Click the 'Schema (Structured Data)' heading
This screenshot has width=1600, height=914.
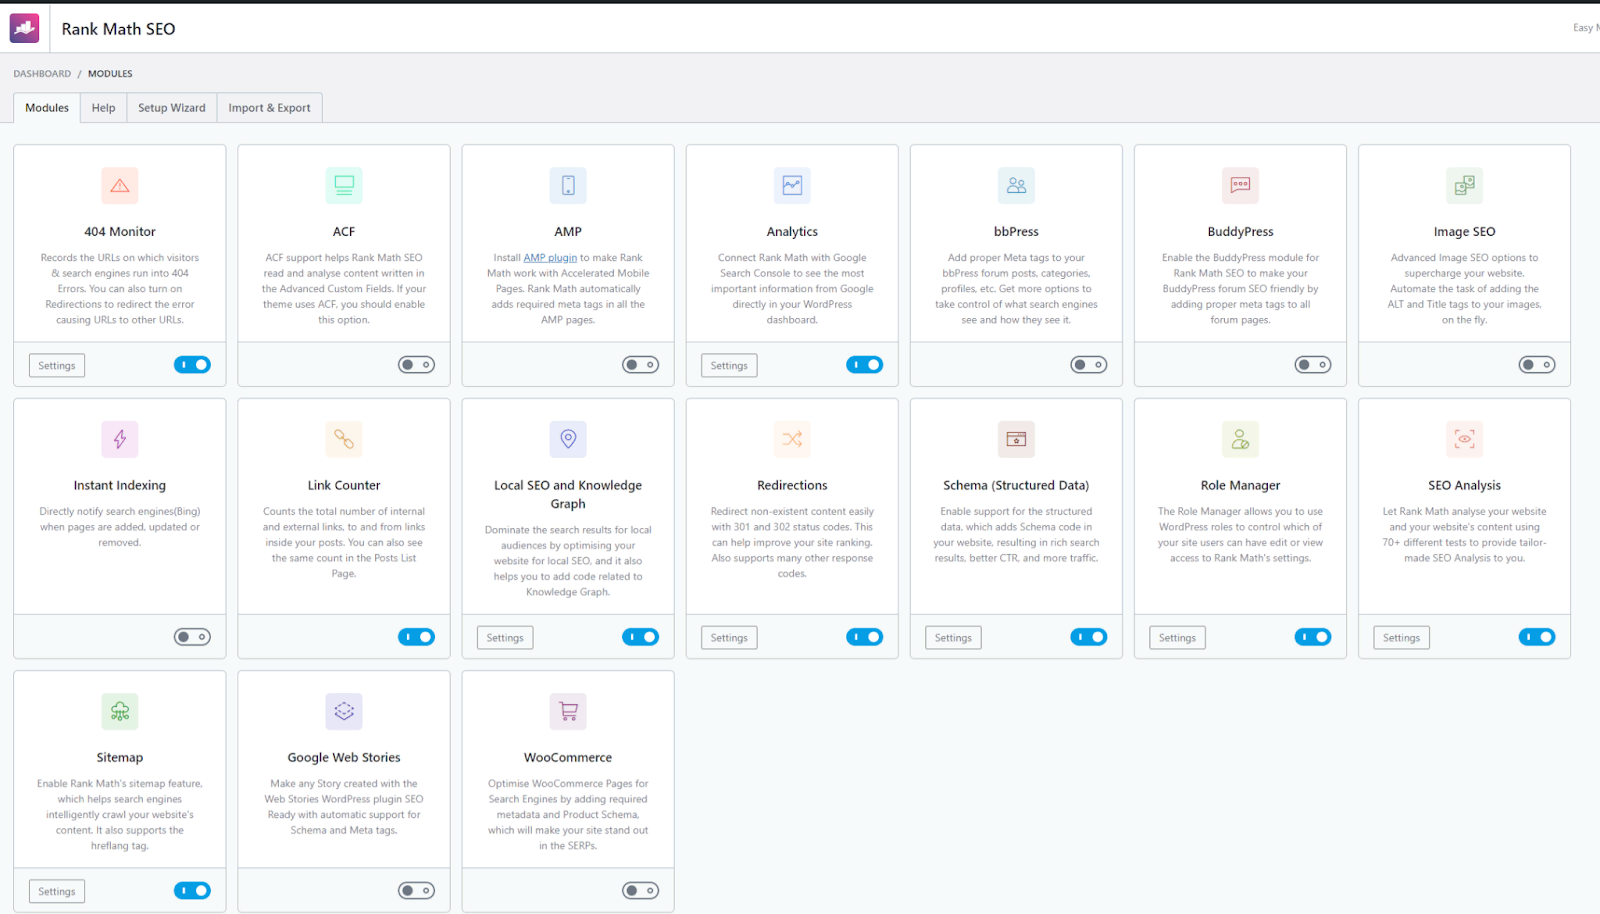(x=1016, y=485)
